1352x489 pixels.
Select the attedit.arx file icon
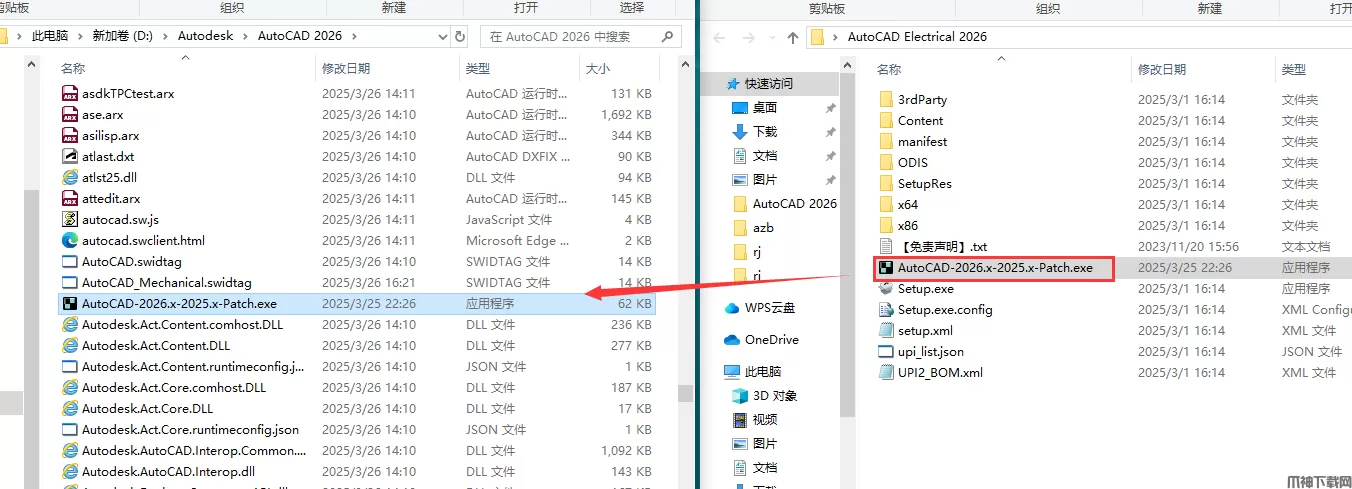click(x=70, y=198)
